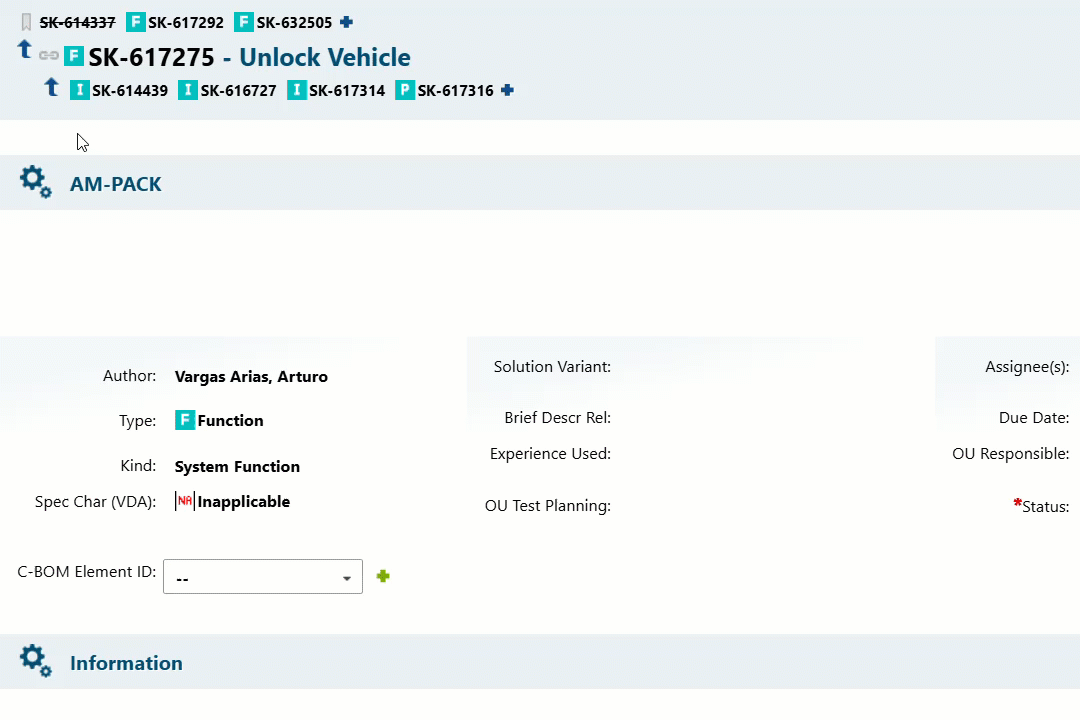The height and width of the screenshot is (720, 1080).
Task: Click the chain link icon beside SK-617275
Action: (x=48, y=56)
